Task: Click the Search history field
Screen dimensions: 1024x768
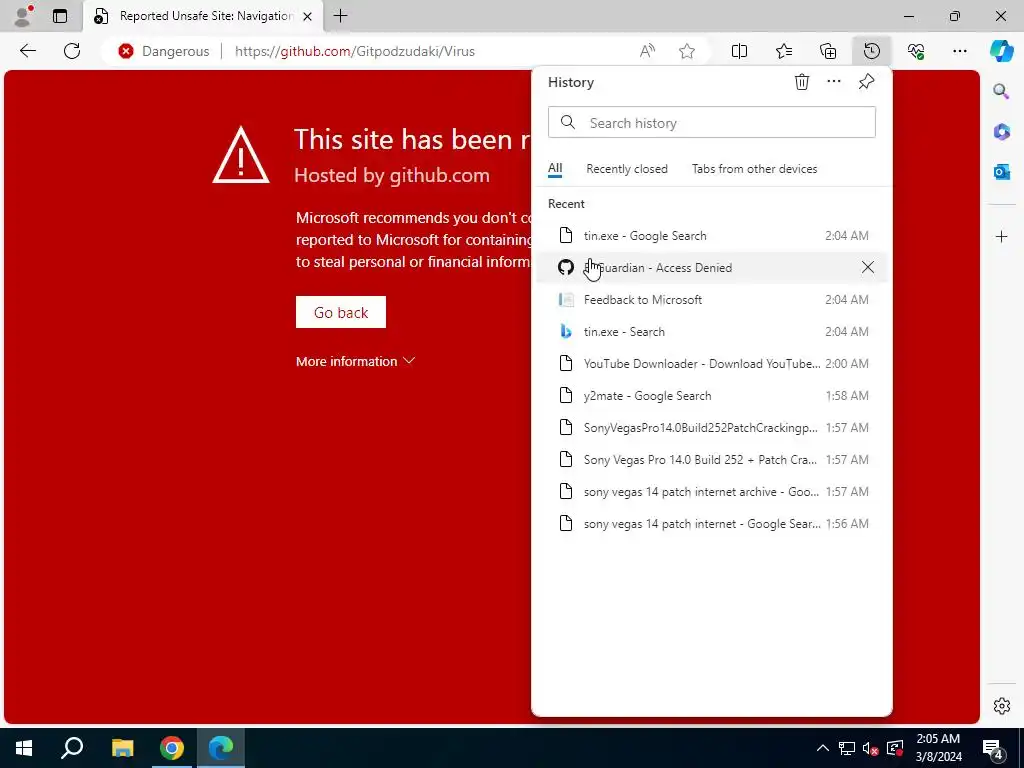Action: [x=711, y=123]
